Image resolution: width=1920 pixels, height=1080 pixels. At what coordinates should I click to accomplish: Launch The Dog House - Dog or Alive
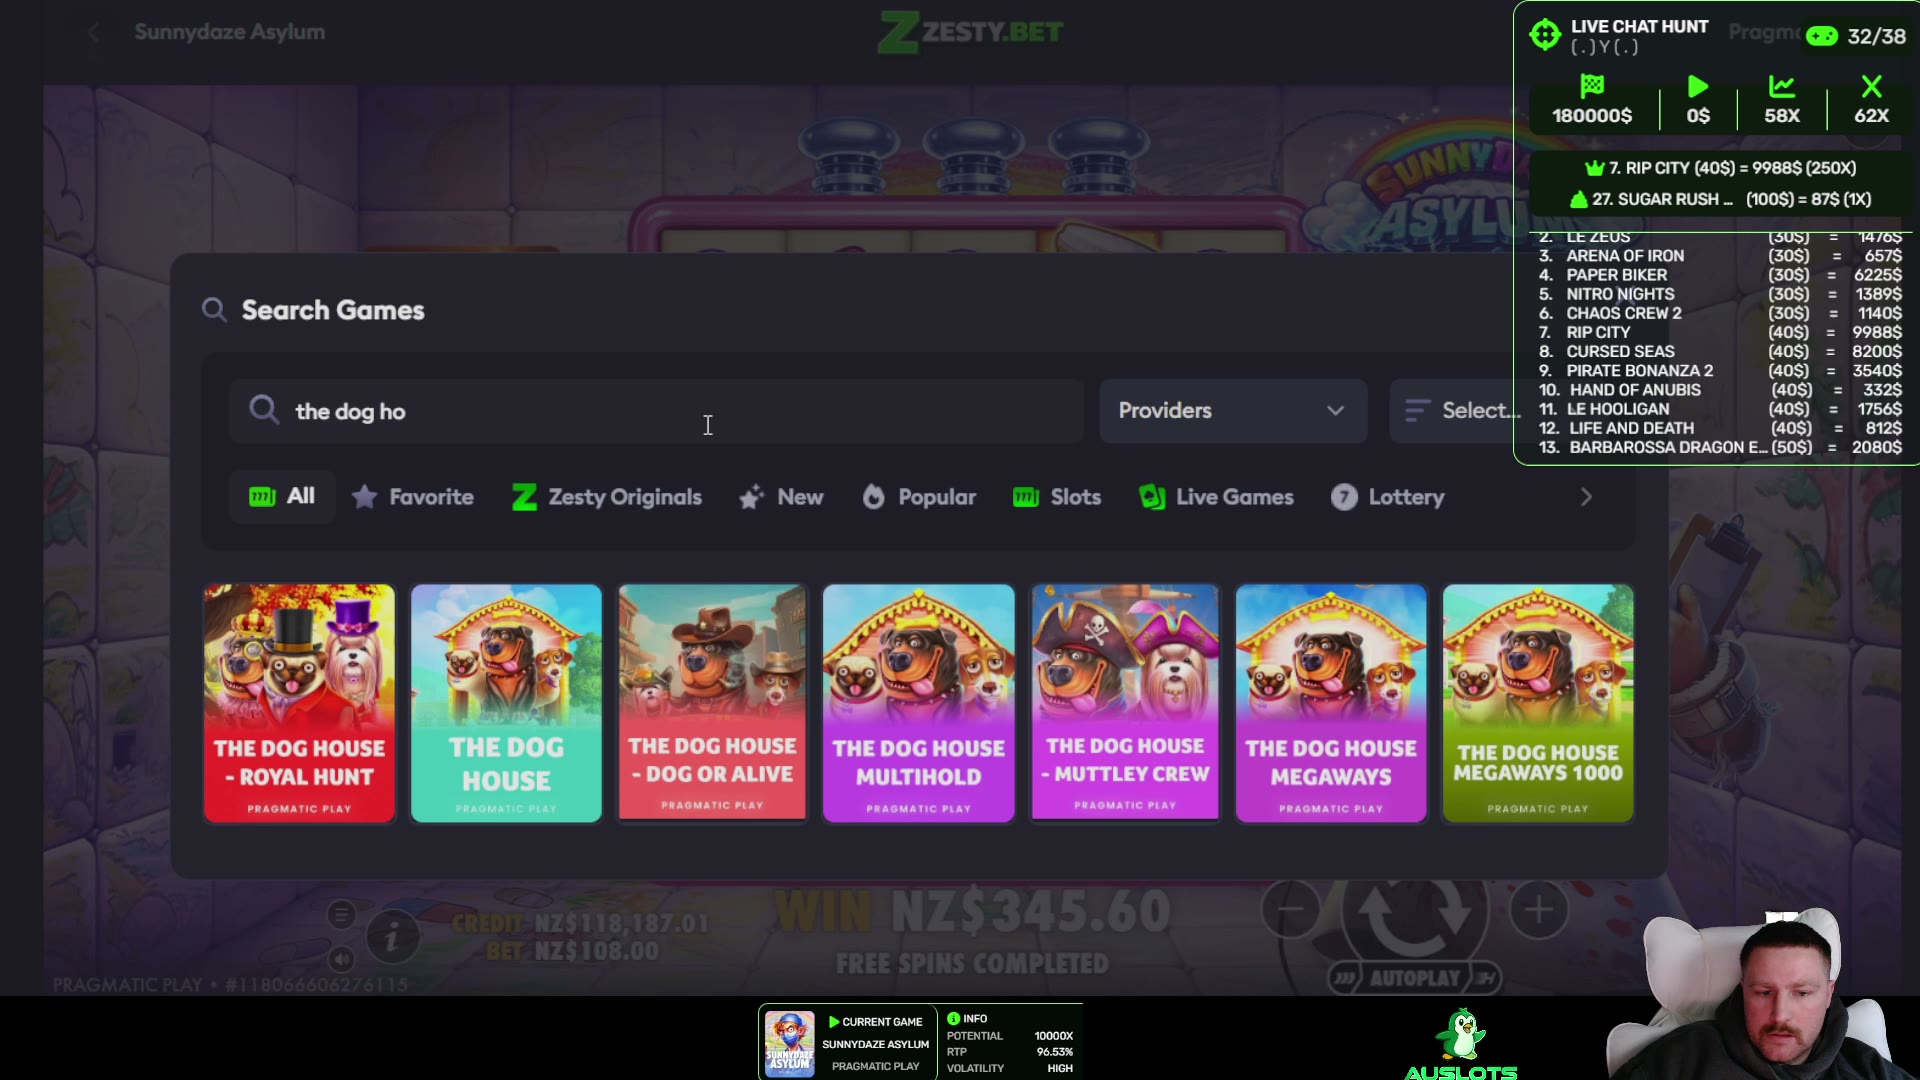712,702
